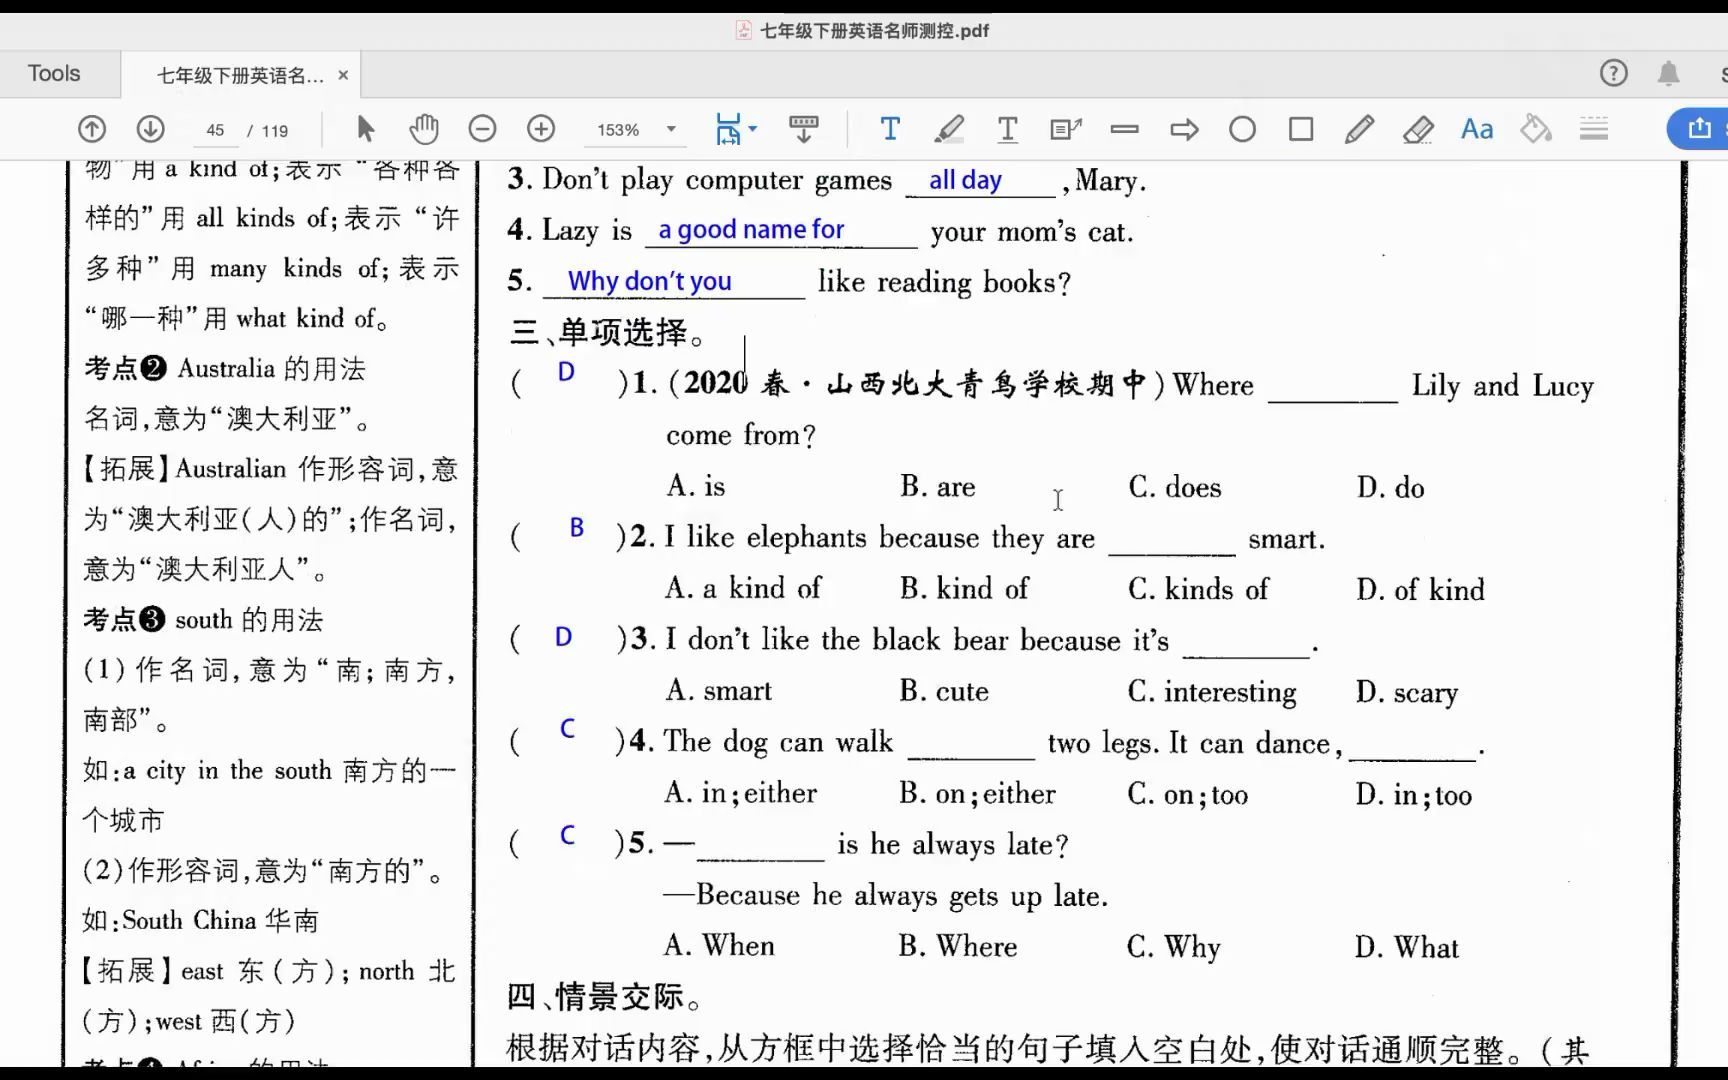Select the arrow drawing tool
The height and width of the screenshot is (1080, 1728).
(x=1184, y=129)
